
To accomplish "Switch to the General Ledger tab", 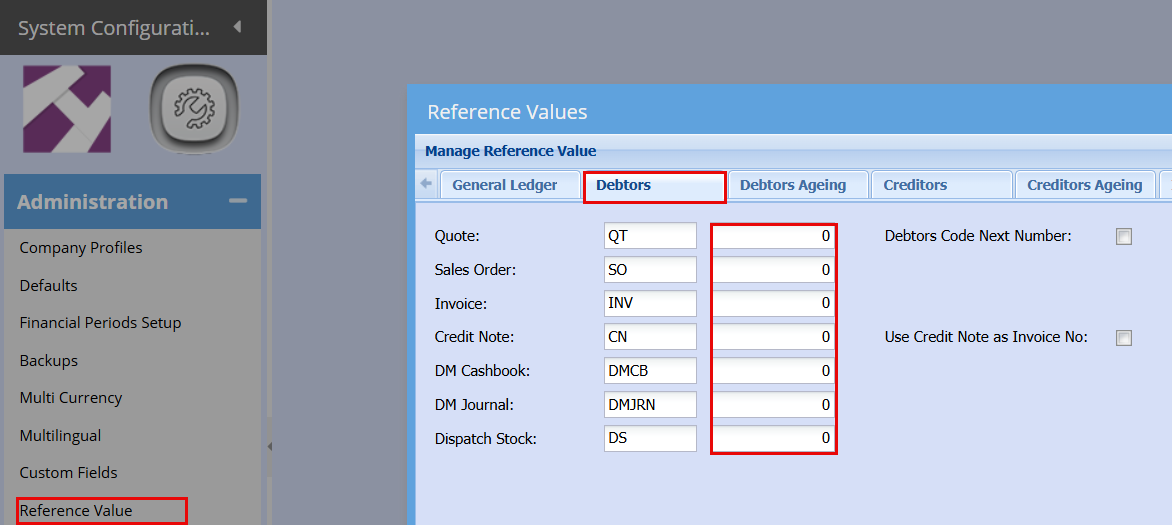I will (x=504, y=185).
